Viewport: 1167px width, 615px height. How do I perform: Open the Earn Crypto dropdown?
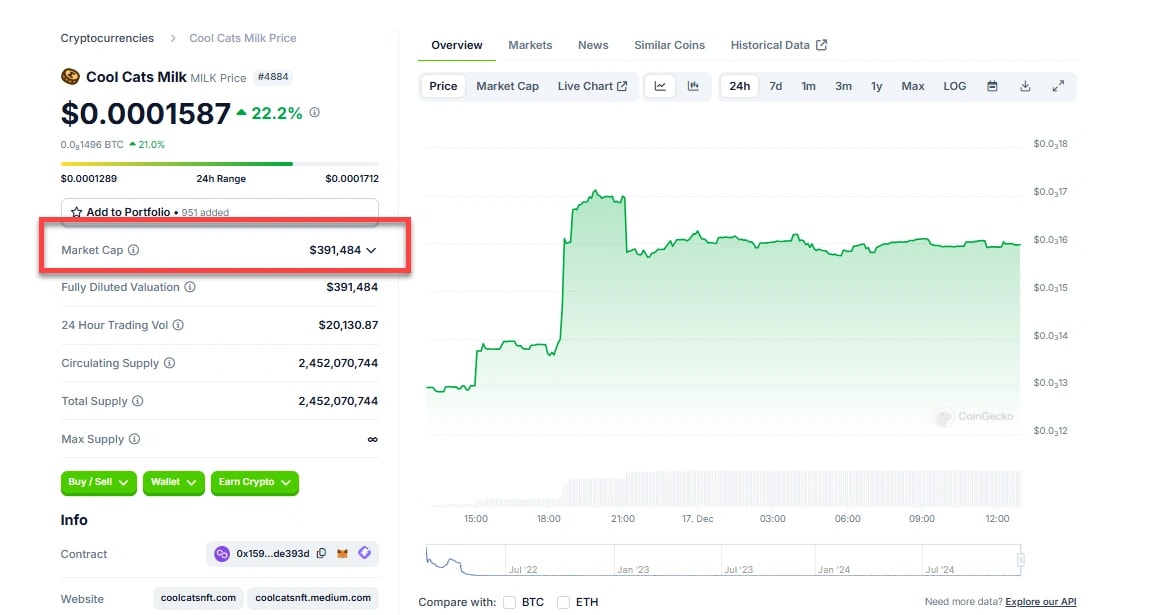255,483
